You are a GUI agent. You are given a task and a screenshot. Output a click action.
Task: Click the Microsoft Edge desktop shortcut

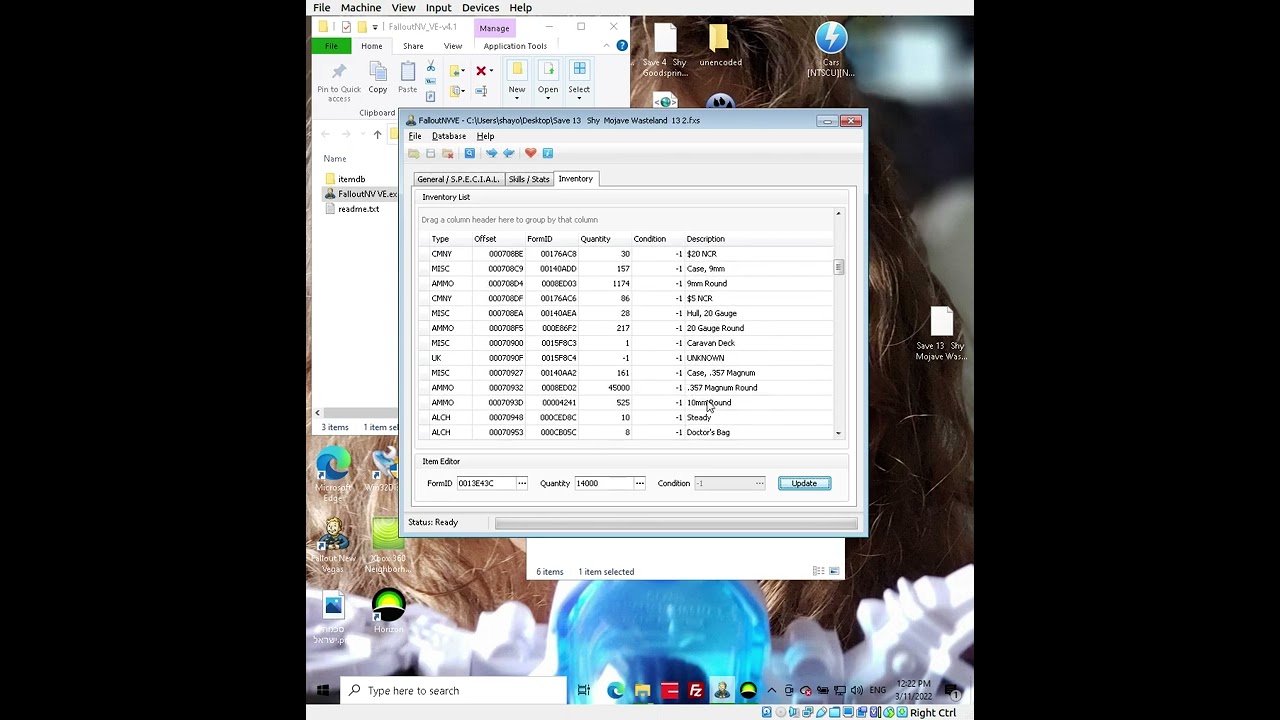click(x=333, y=475)
